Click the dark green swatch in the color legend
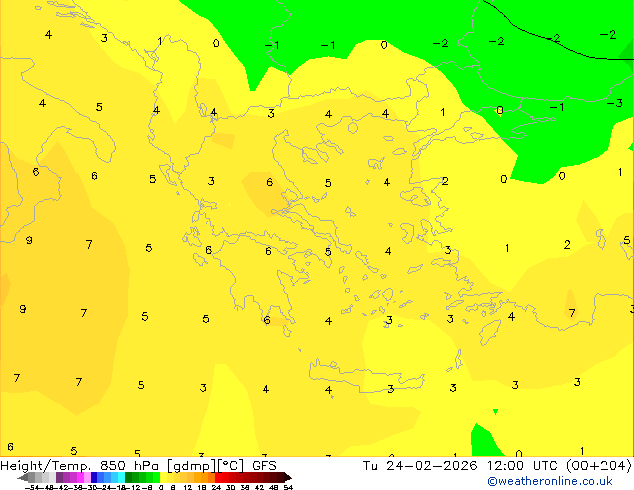The height and width of the screenshot is (490, 634). pyautogui.click(x=129, y=478)
